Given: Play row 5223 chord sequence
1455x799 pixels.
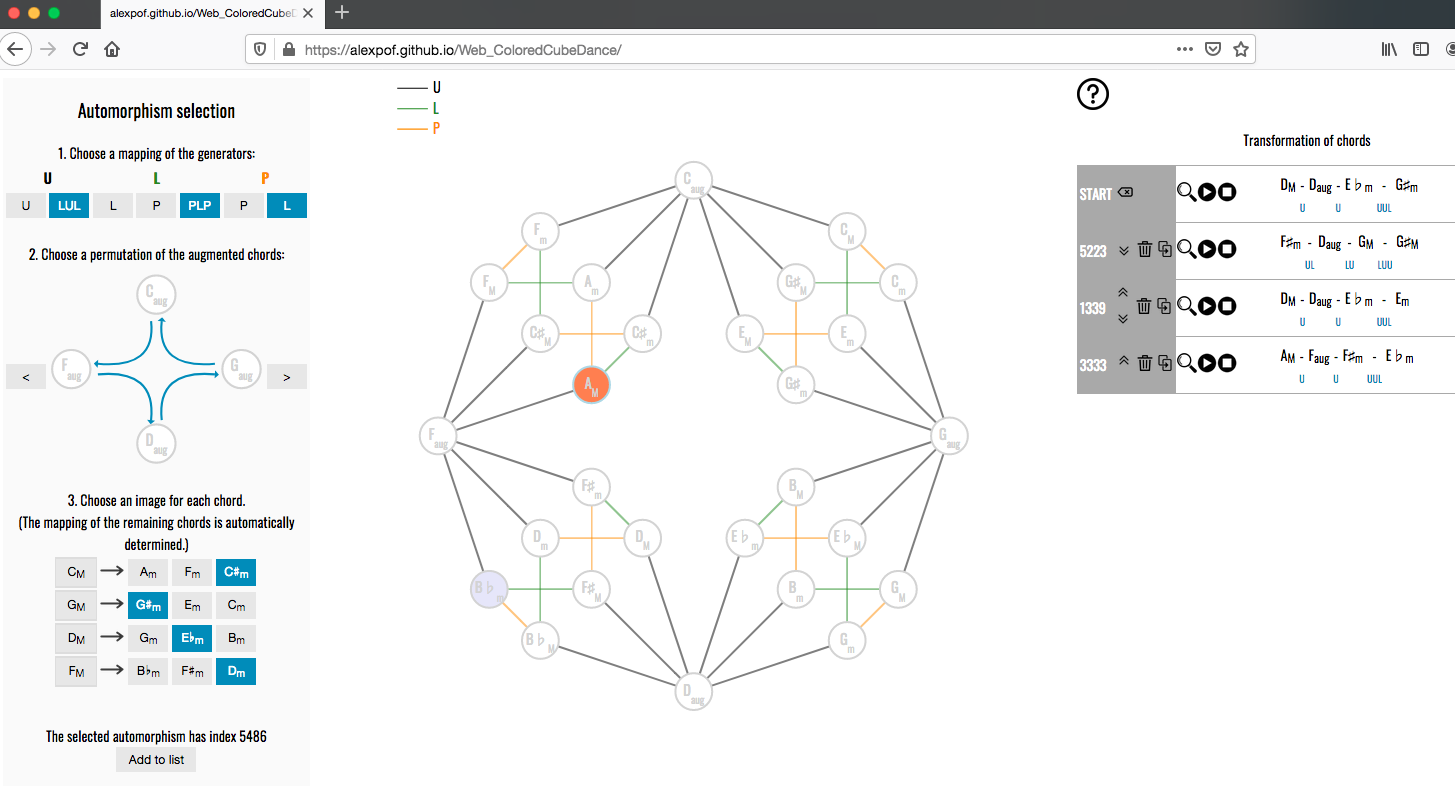Looking at the screenshot, I should pos(1207,249).
